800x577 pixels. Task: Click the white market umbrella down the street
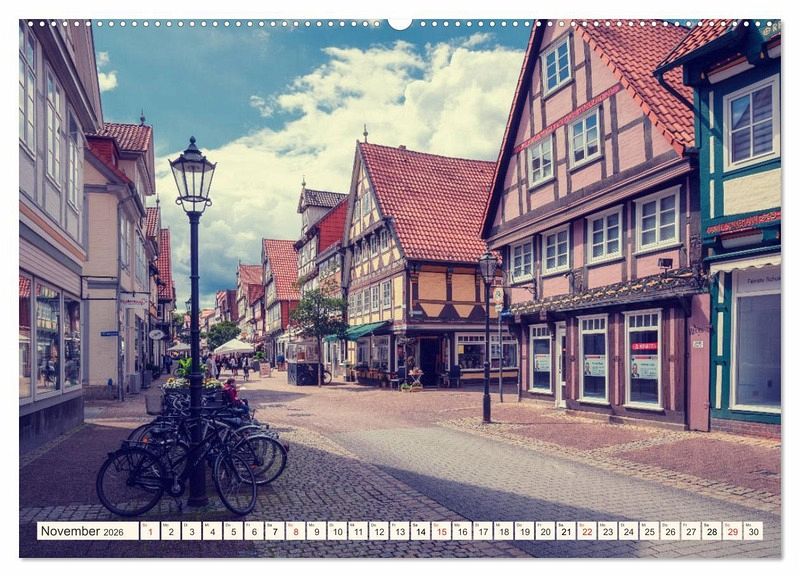(234, 346)
